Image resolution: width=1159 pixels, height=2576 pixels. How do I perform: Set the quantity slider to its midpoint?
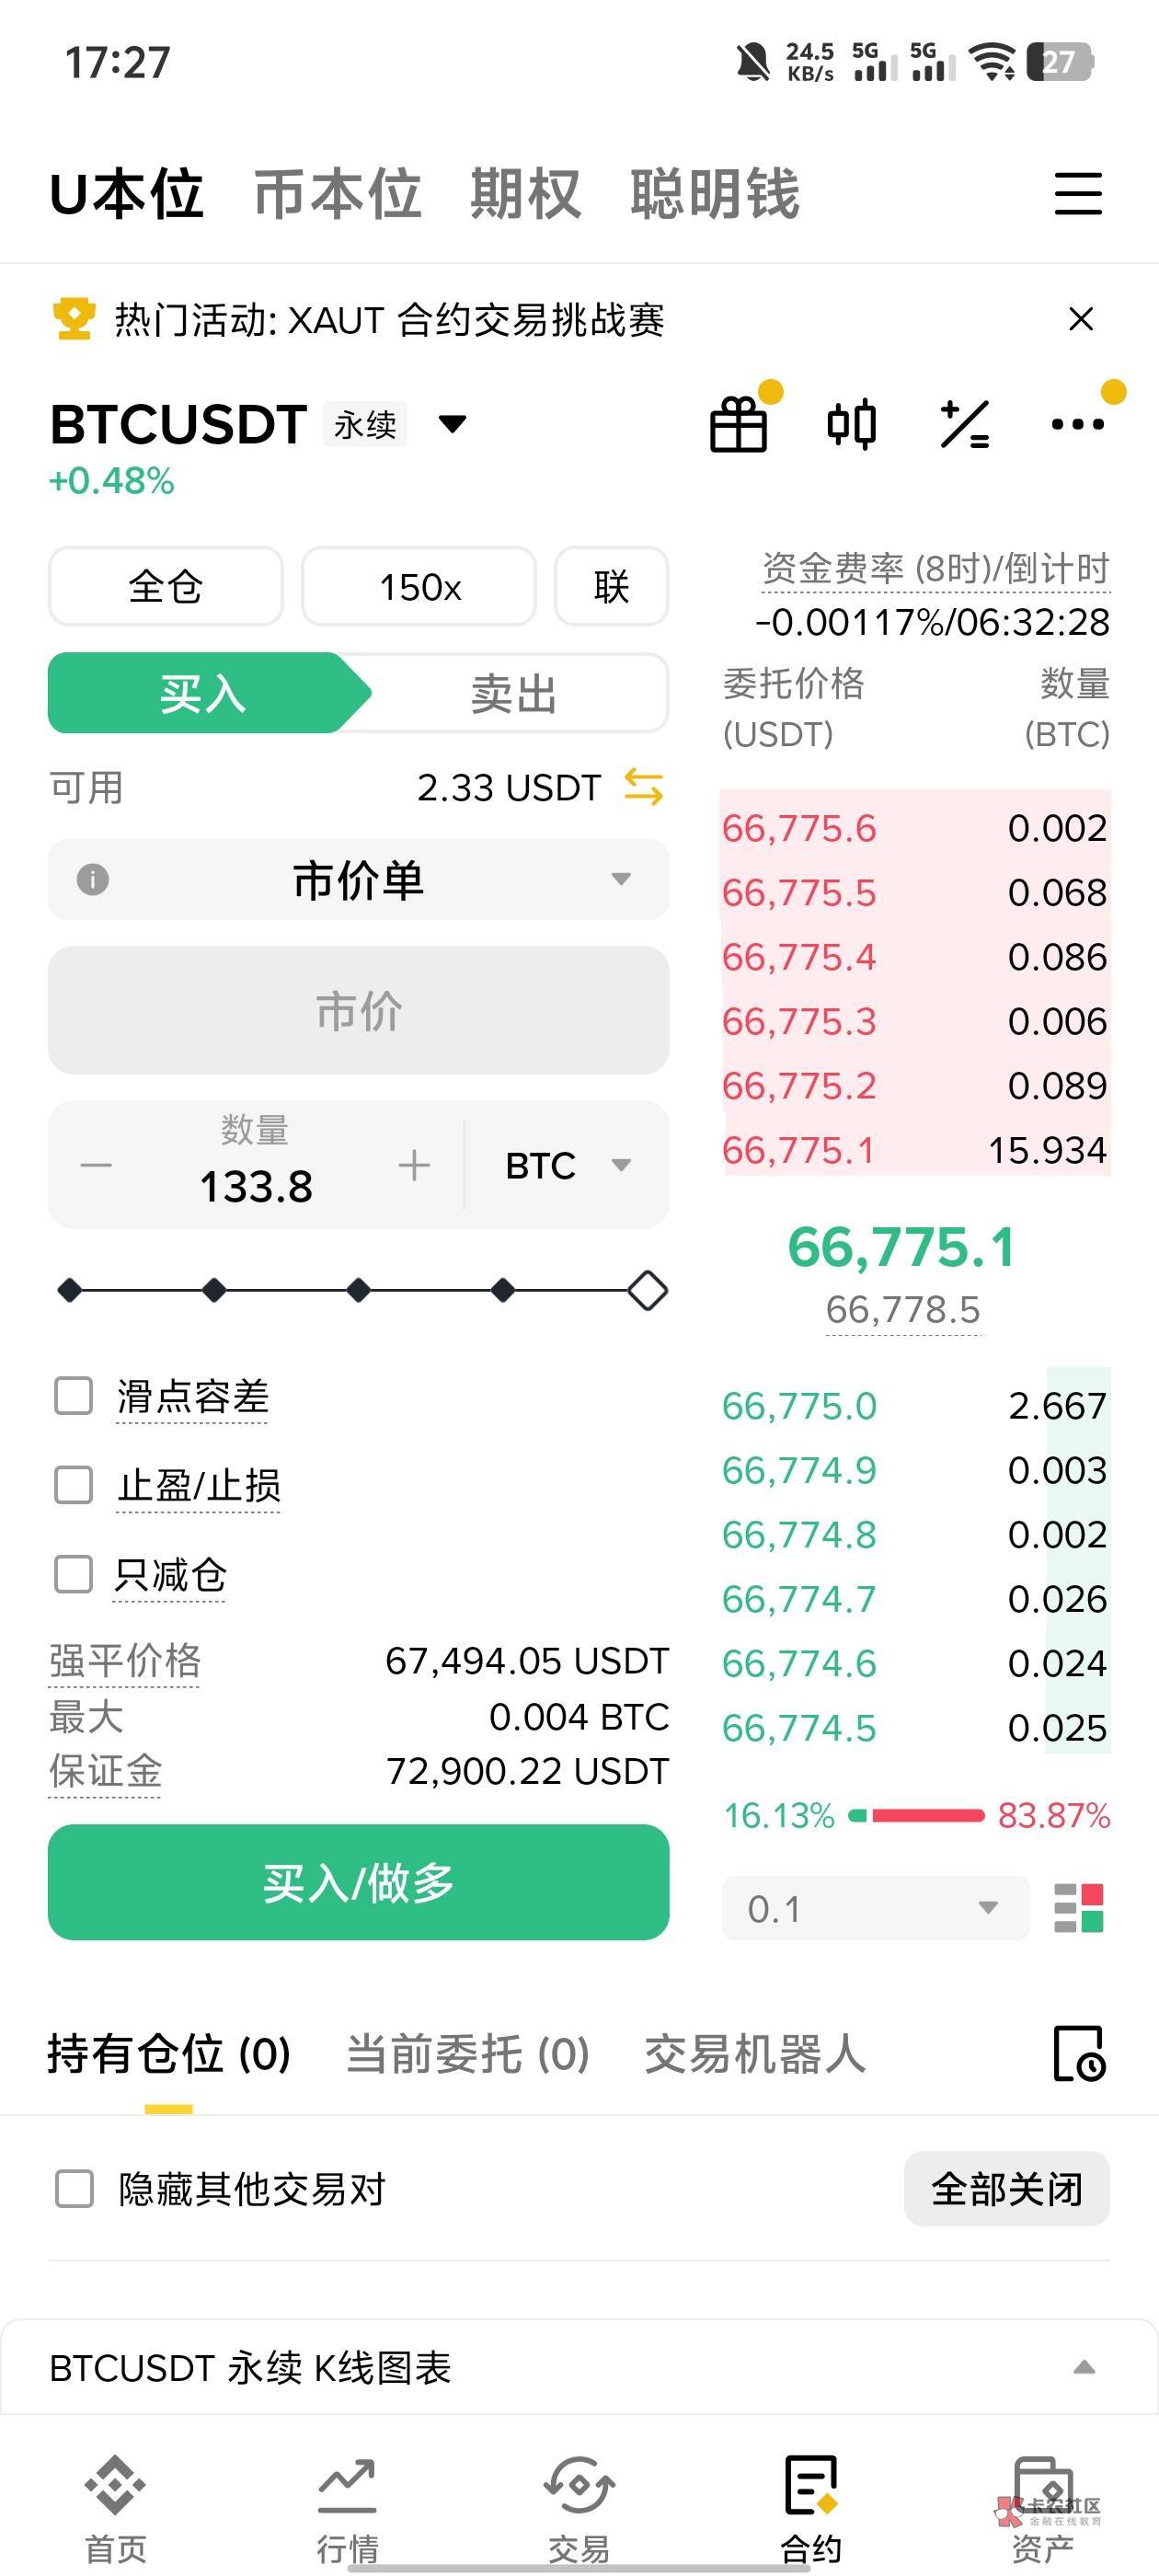coord(358,1290)
